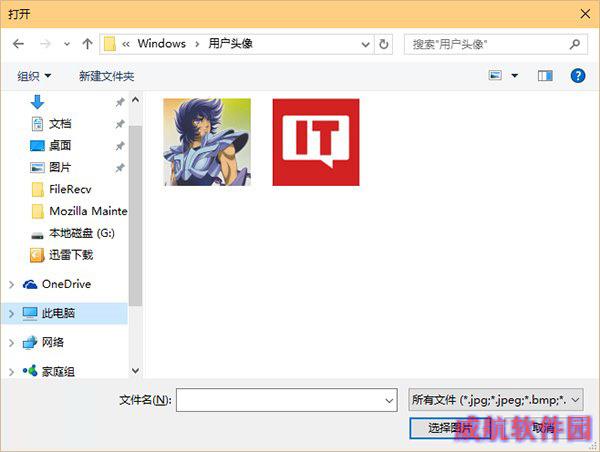
Task: Select 网络 in navigation pane
Action: tap(52, 343)
